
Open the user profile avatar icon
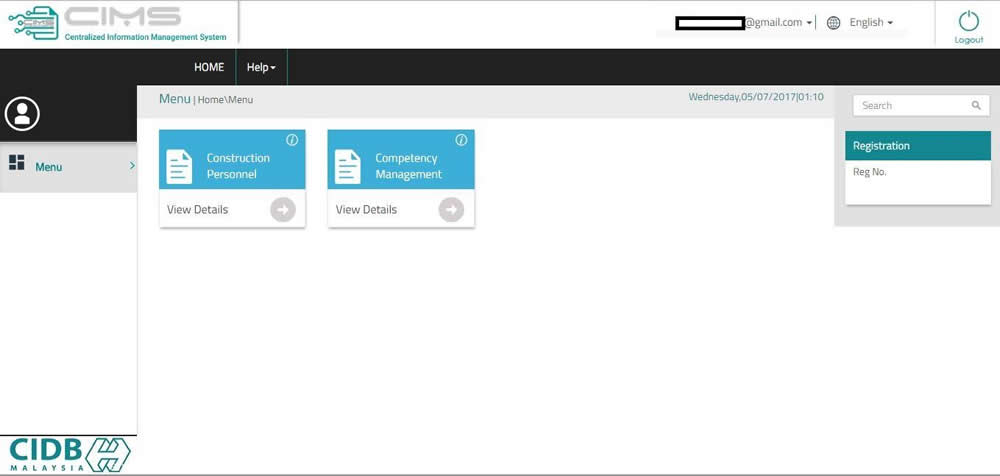[x=22, y=114]
